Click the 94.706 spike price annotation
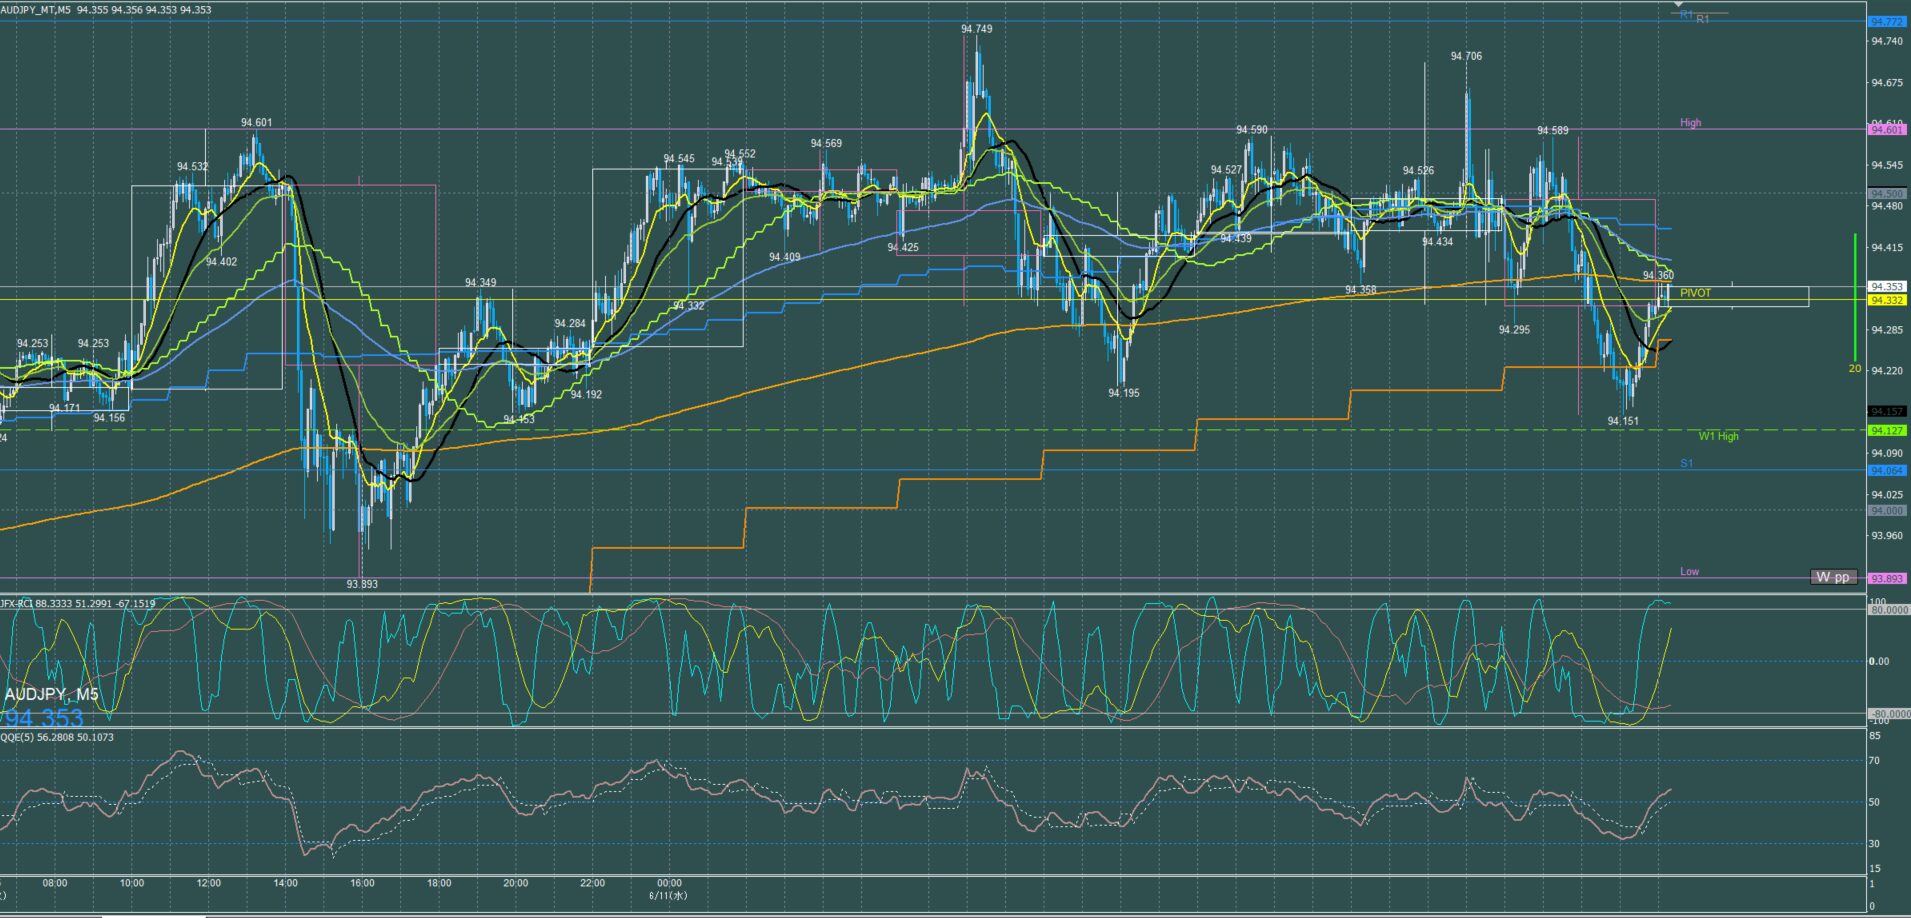The width and height of the screenshot is (1911, 918). pos(1466,56)
